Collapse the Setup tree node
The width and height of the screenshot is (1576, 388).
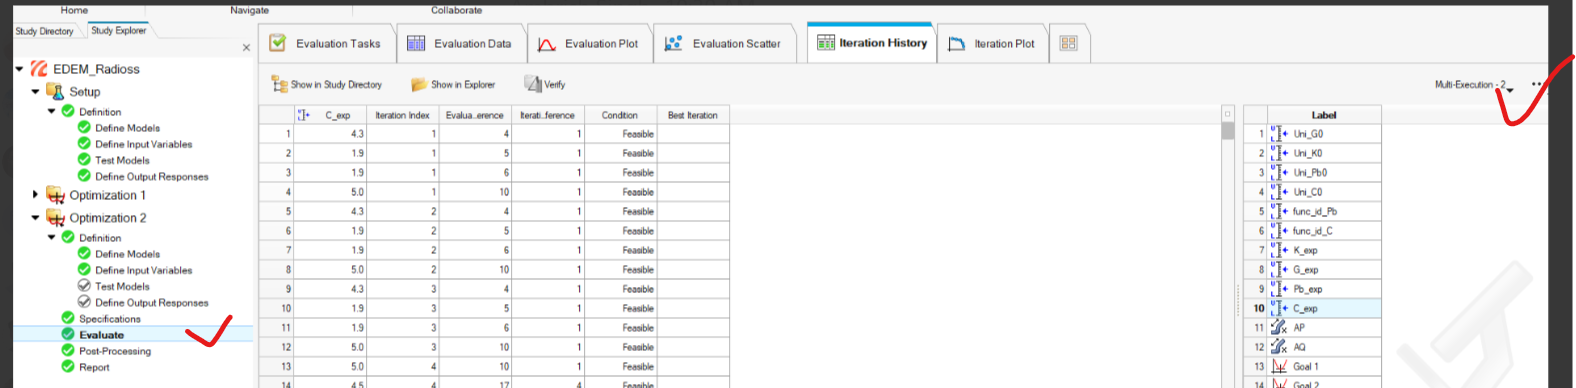tap(35, 91)
